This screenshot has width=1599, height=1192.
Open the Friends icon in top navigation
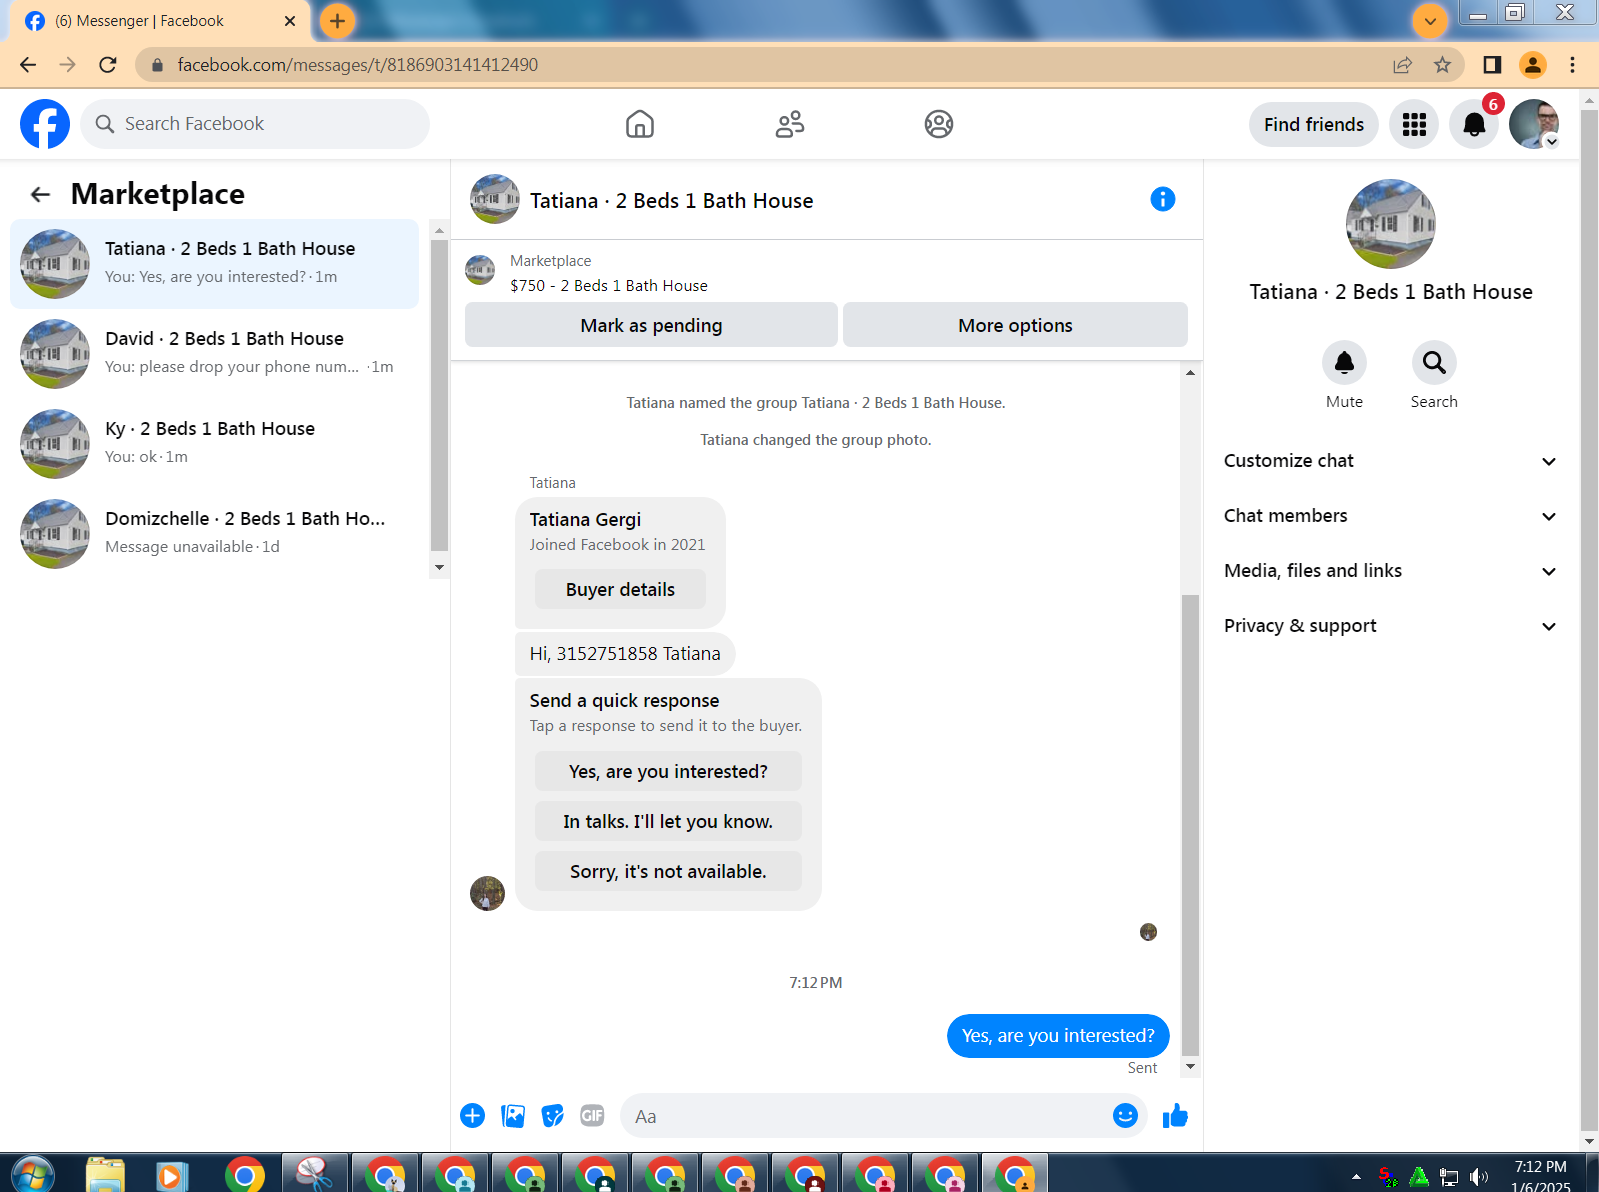point(790,124)
